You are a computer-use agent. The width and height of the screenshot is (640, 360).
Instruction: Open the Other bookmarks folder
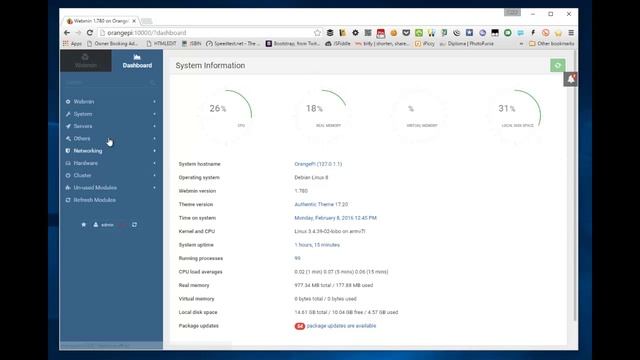point(551,43)
